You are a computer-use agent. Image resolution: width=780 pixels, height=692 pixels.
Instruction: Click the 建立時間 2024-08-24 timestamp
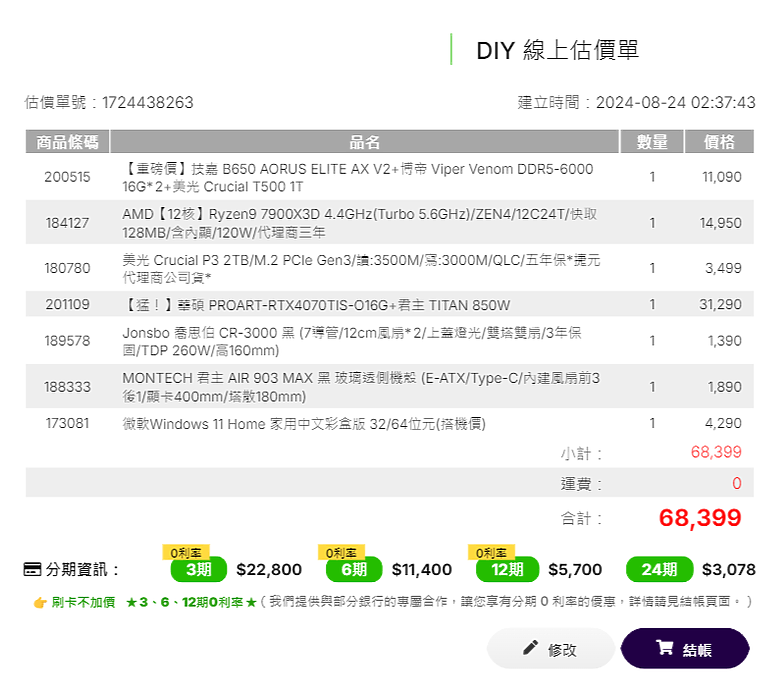pos(636,102)
